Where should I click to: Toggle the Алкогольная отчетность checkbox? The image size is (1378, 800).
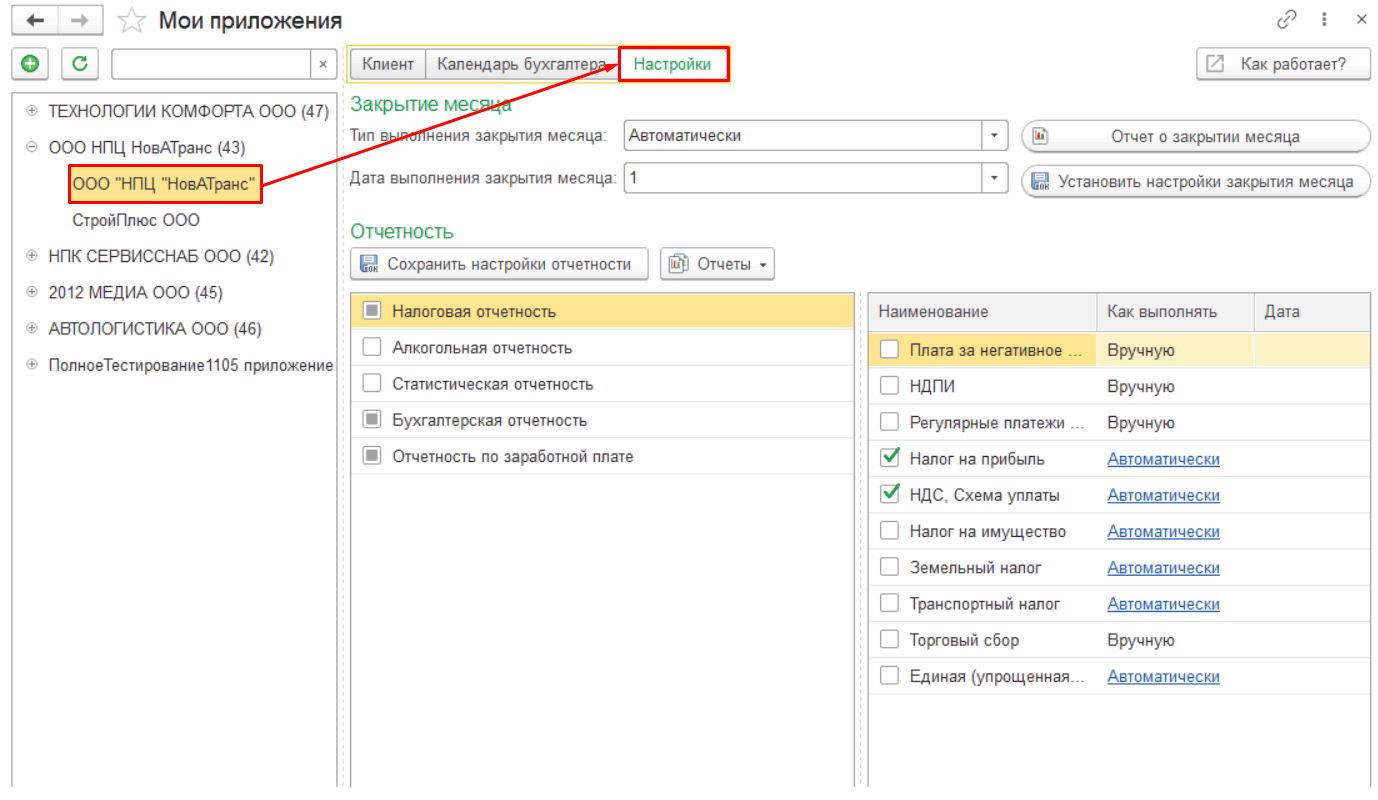click(372, 348)
